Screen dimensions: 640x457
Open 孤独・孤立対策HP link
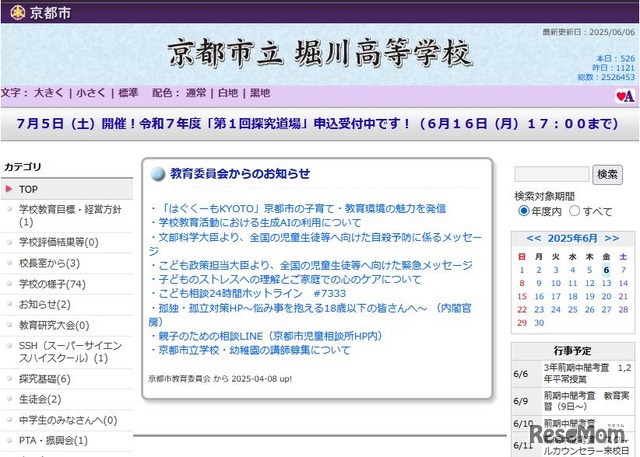pyautogui.click(x=310, y=315)
